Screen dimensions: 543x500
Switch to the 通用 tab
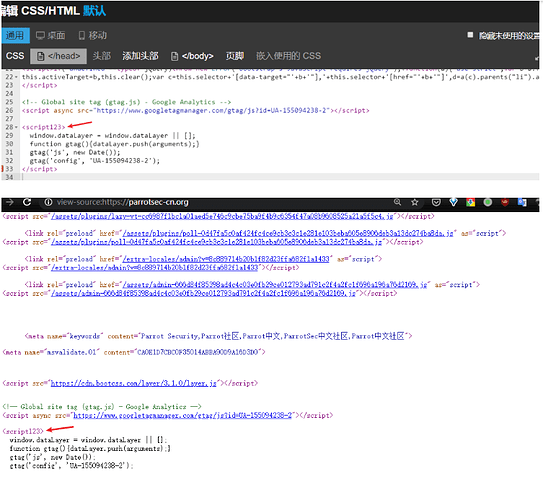[x=15, y=36]
